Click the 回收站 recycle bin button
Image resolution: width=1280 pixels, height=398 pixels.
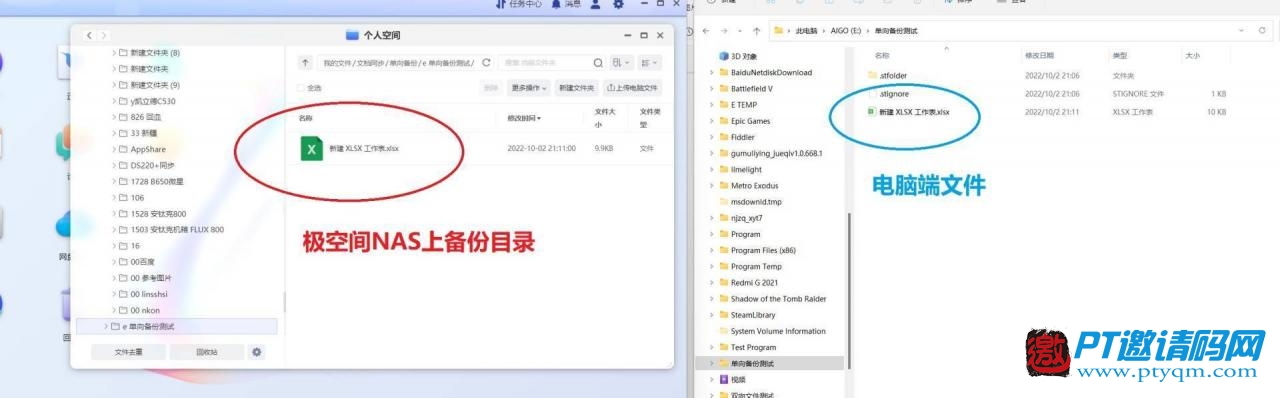(207, 352)
